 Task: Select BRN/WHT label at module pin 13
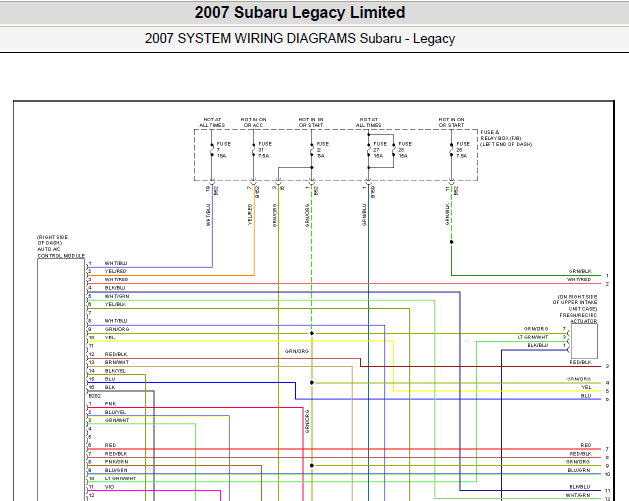[117, 362]
